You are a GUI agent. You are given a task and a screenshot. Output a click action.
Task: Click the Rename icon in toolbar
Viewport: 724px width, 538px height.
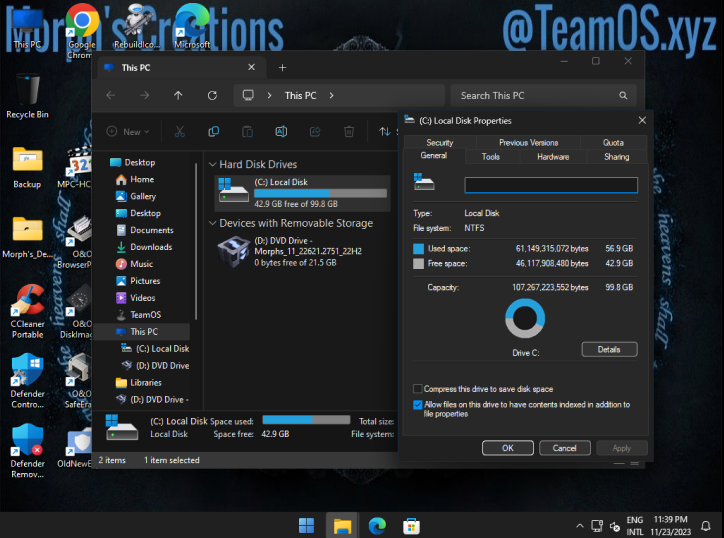pyautogui.click(x=281, y=132)
